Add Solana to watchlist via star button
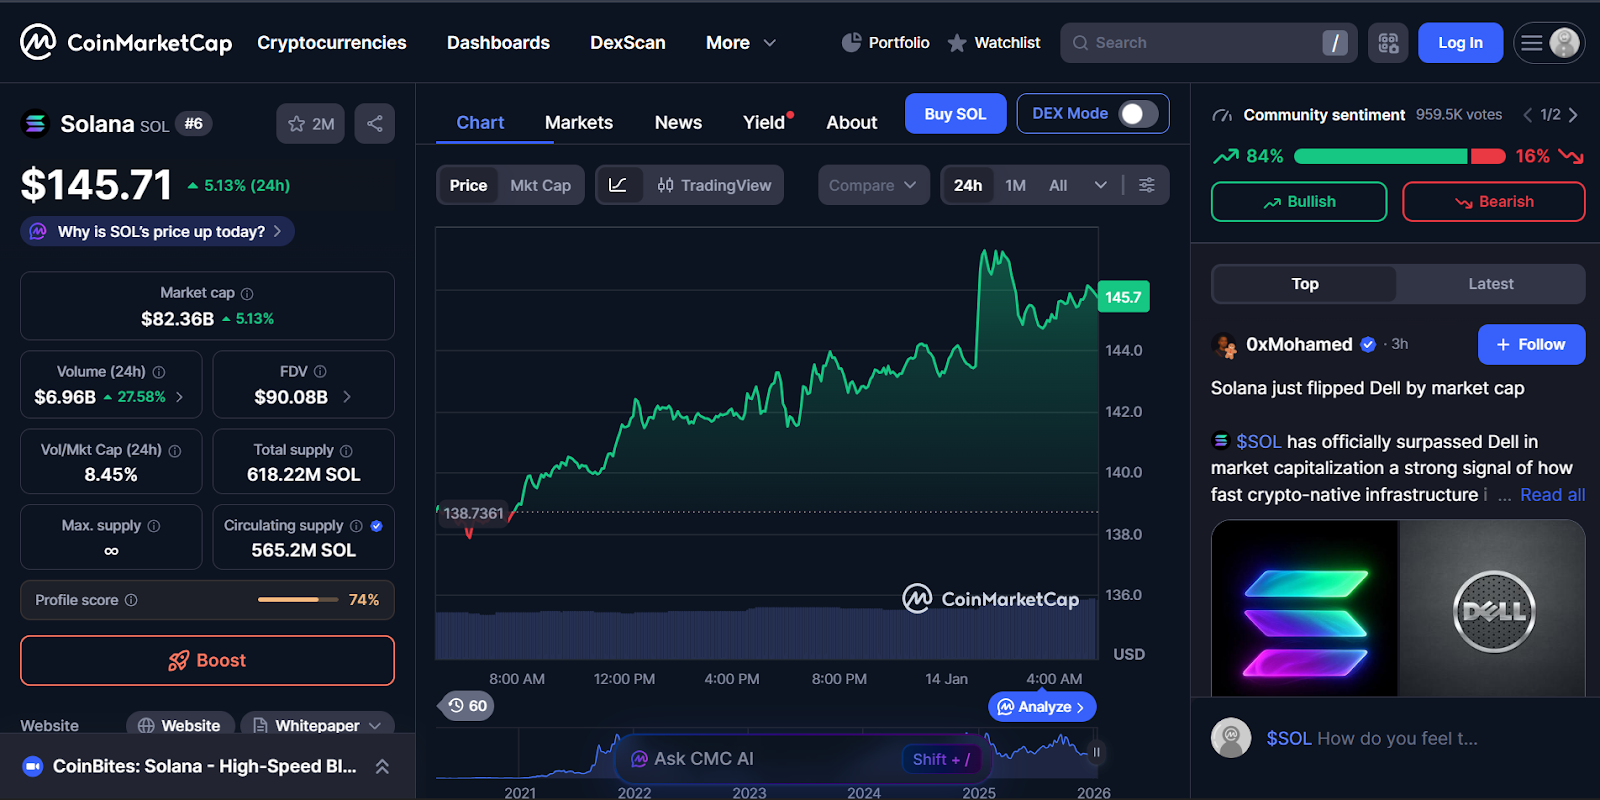Viewport: 1600px width, 800px height. pos(310,124)
